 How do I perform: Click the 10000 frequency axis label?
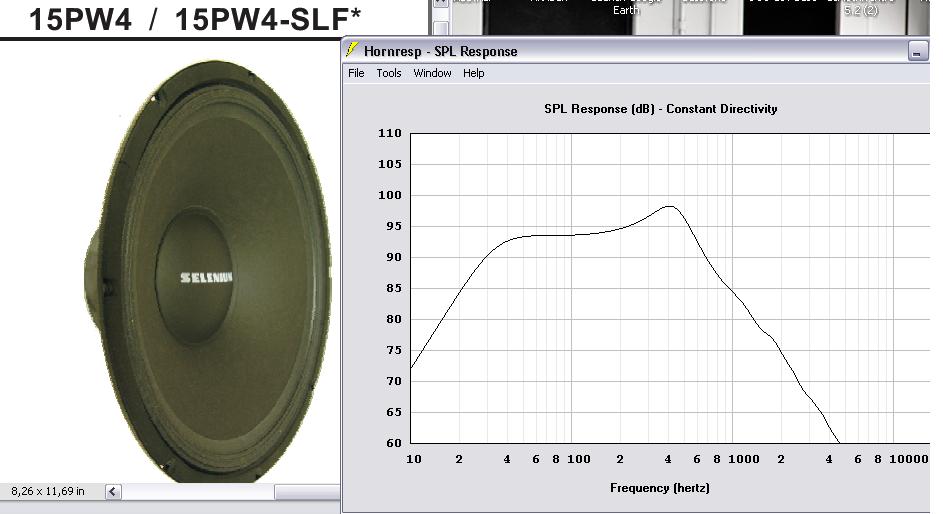pos(909,459)
